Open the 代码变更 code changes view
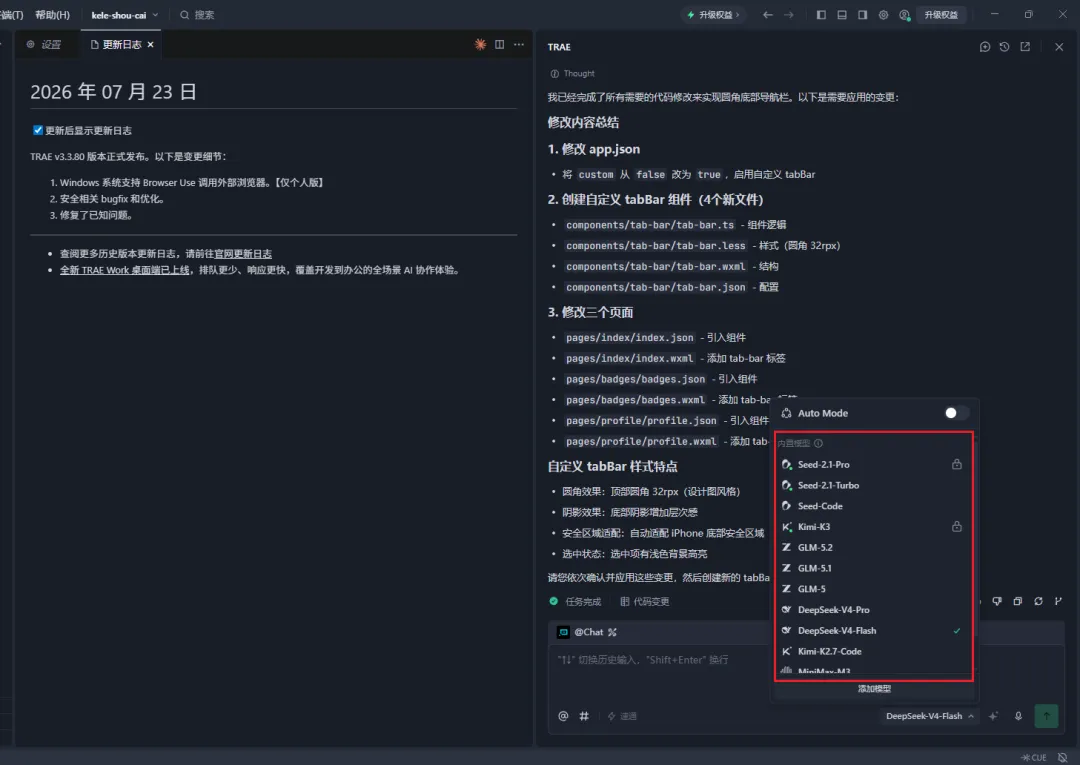The width and height of the screenshot is (1080, 765). click(645, 602)
